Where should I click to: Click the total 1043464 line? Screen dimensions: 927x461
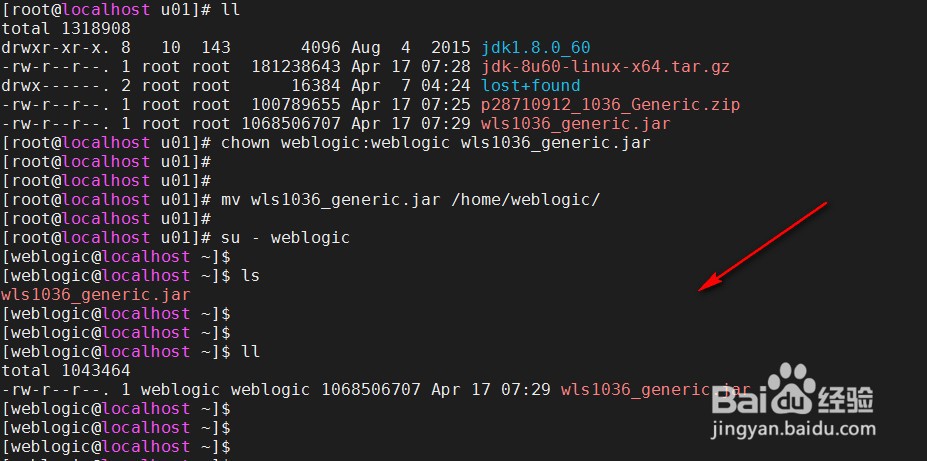pos(66,371)
